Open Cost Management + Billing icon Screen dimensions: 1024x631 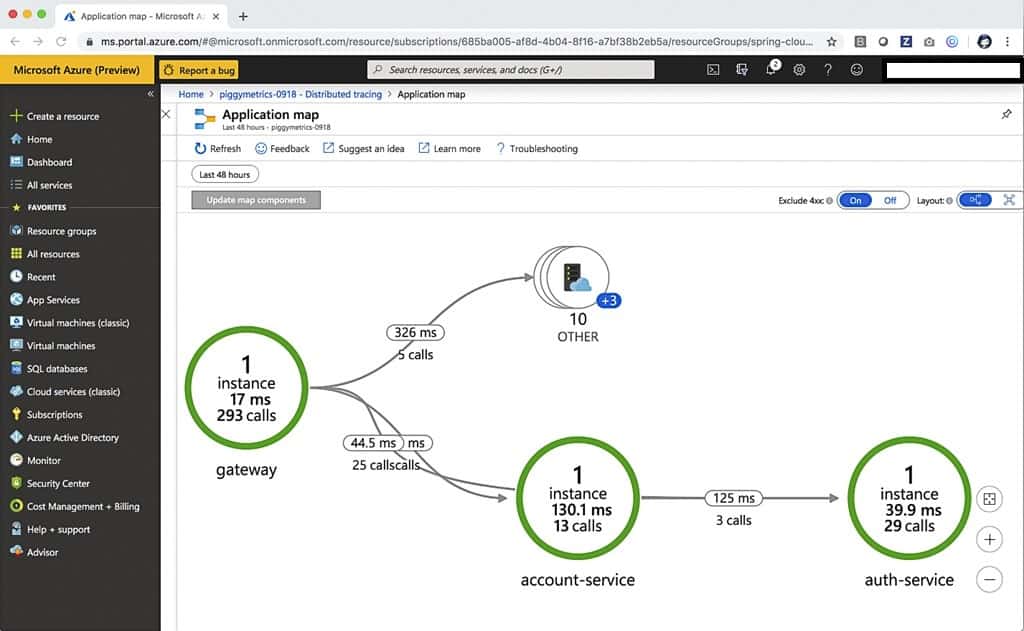pyautogui.click(x=16, y=506)
